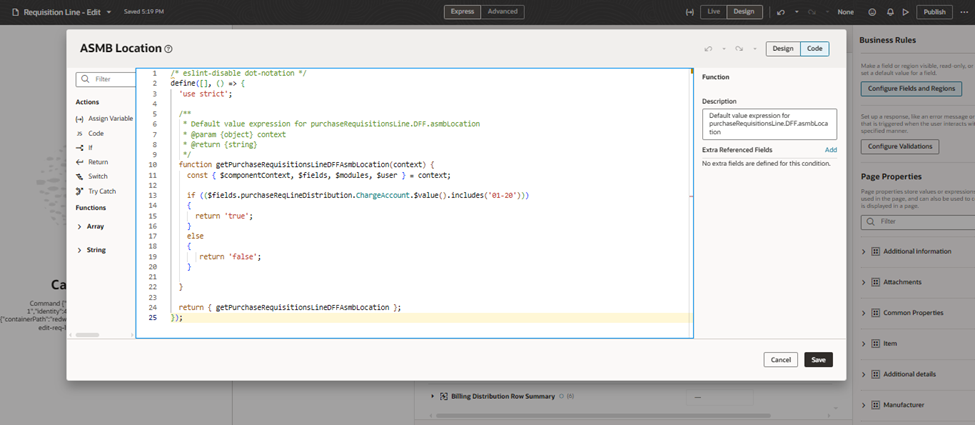The width and height of the screenshot is (975, 425).
Task: Expand the Array functions group
Action: tap(80, 227)
